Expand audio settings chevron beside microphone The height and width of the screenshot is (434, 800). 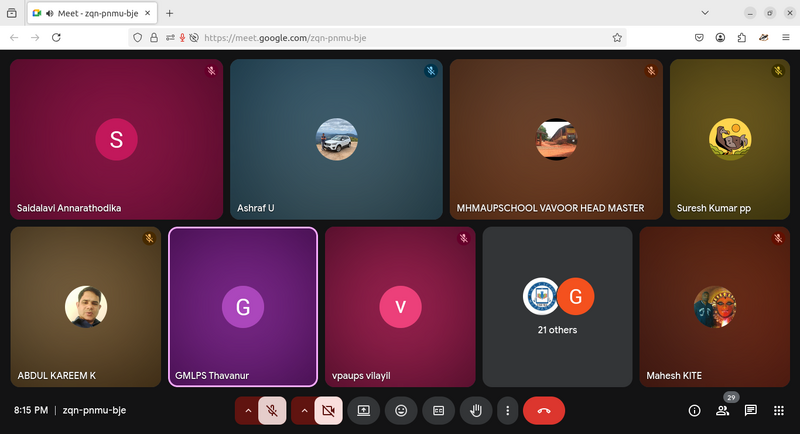pyautogui.click(x=247, y=410)
